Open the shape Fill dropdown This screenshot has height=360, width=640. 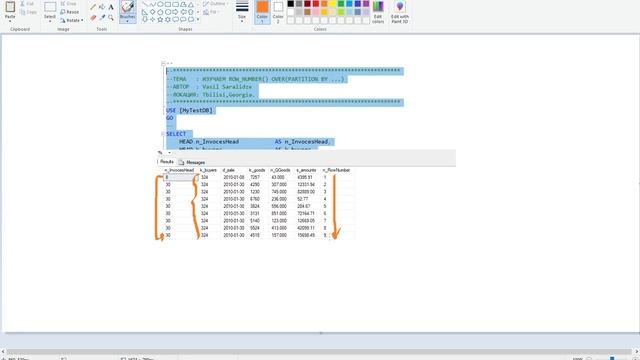pyautogui.click(x=211, y=12)
